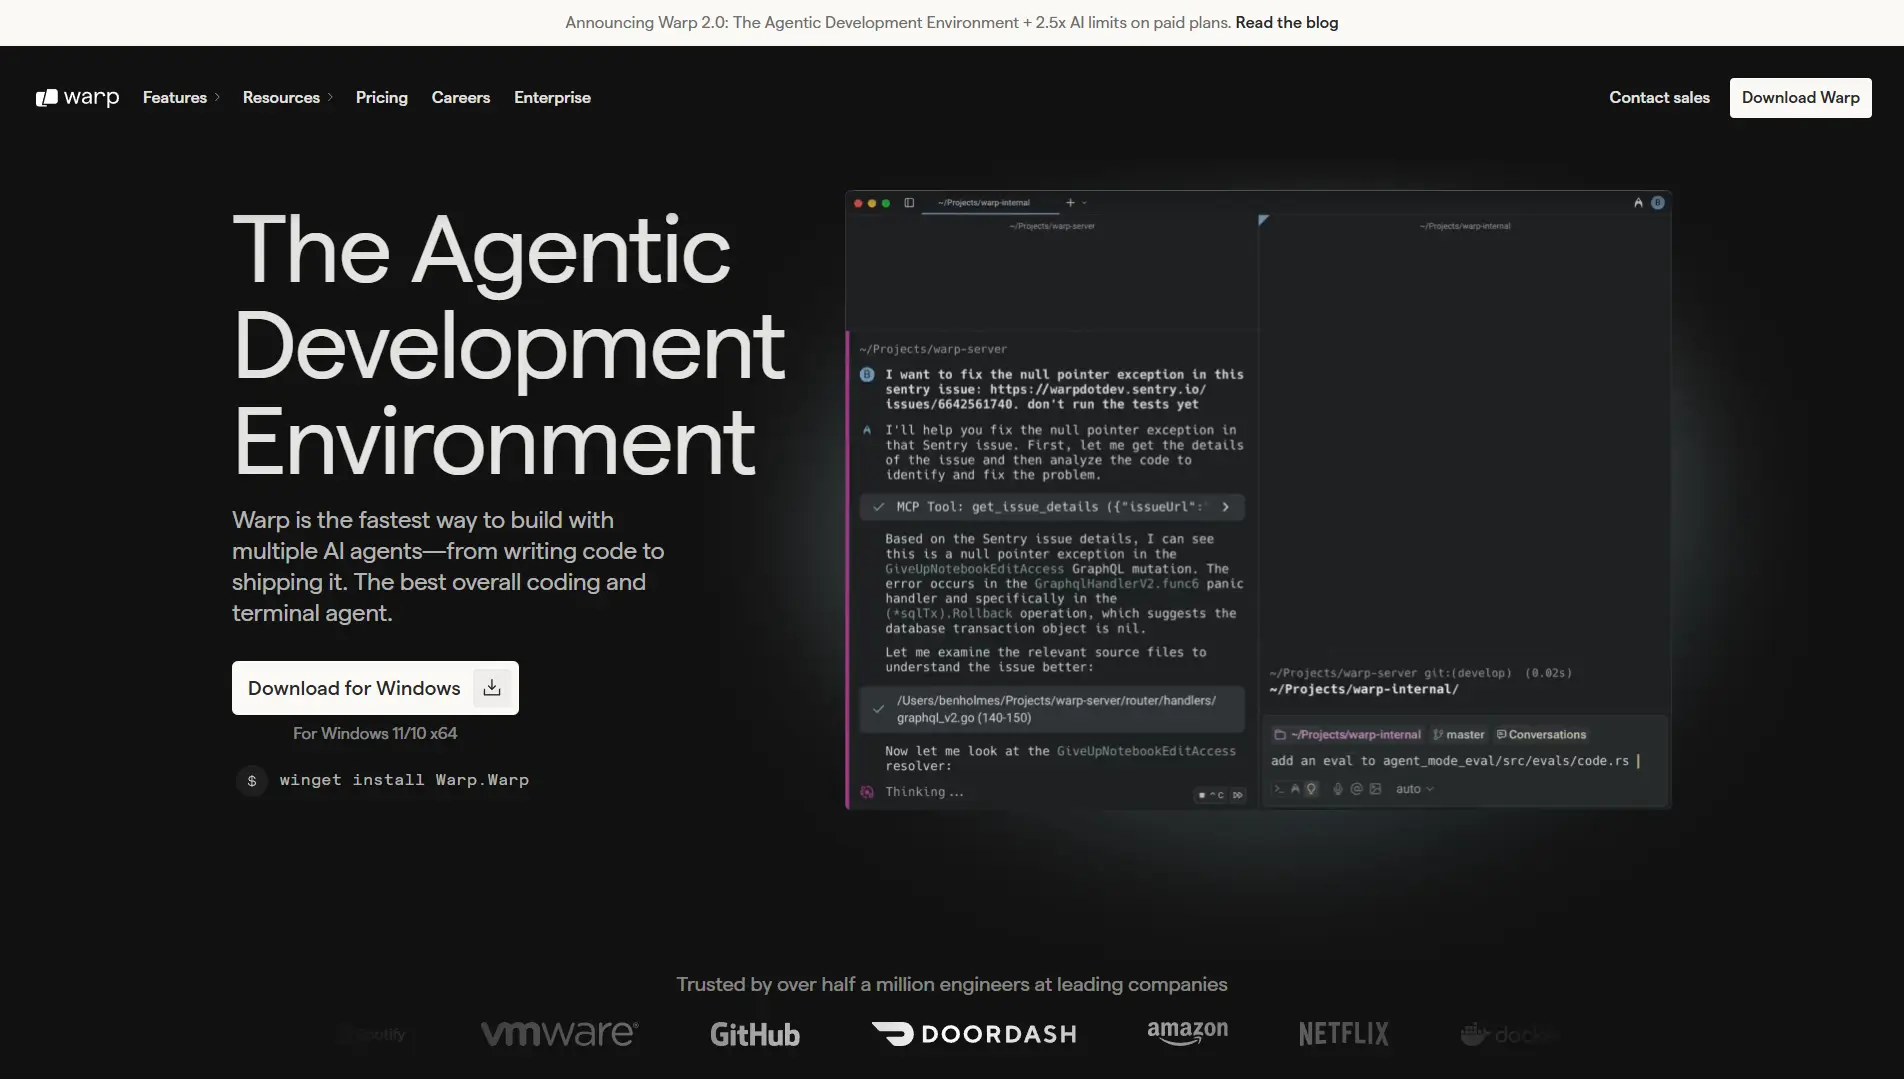This screenshot has height=1079, width=1904.
Task: Toggle the sidebar panel icon in terminal demo
Action: click(x=909, y=203)
